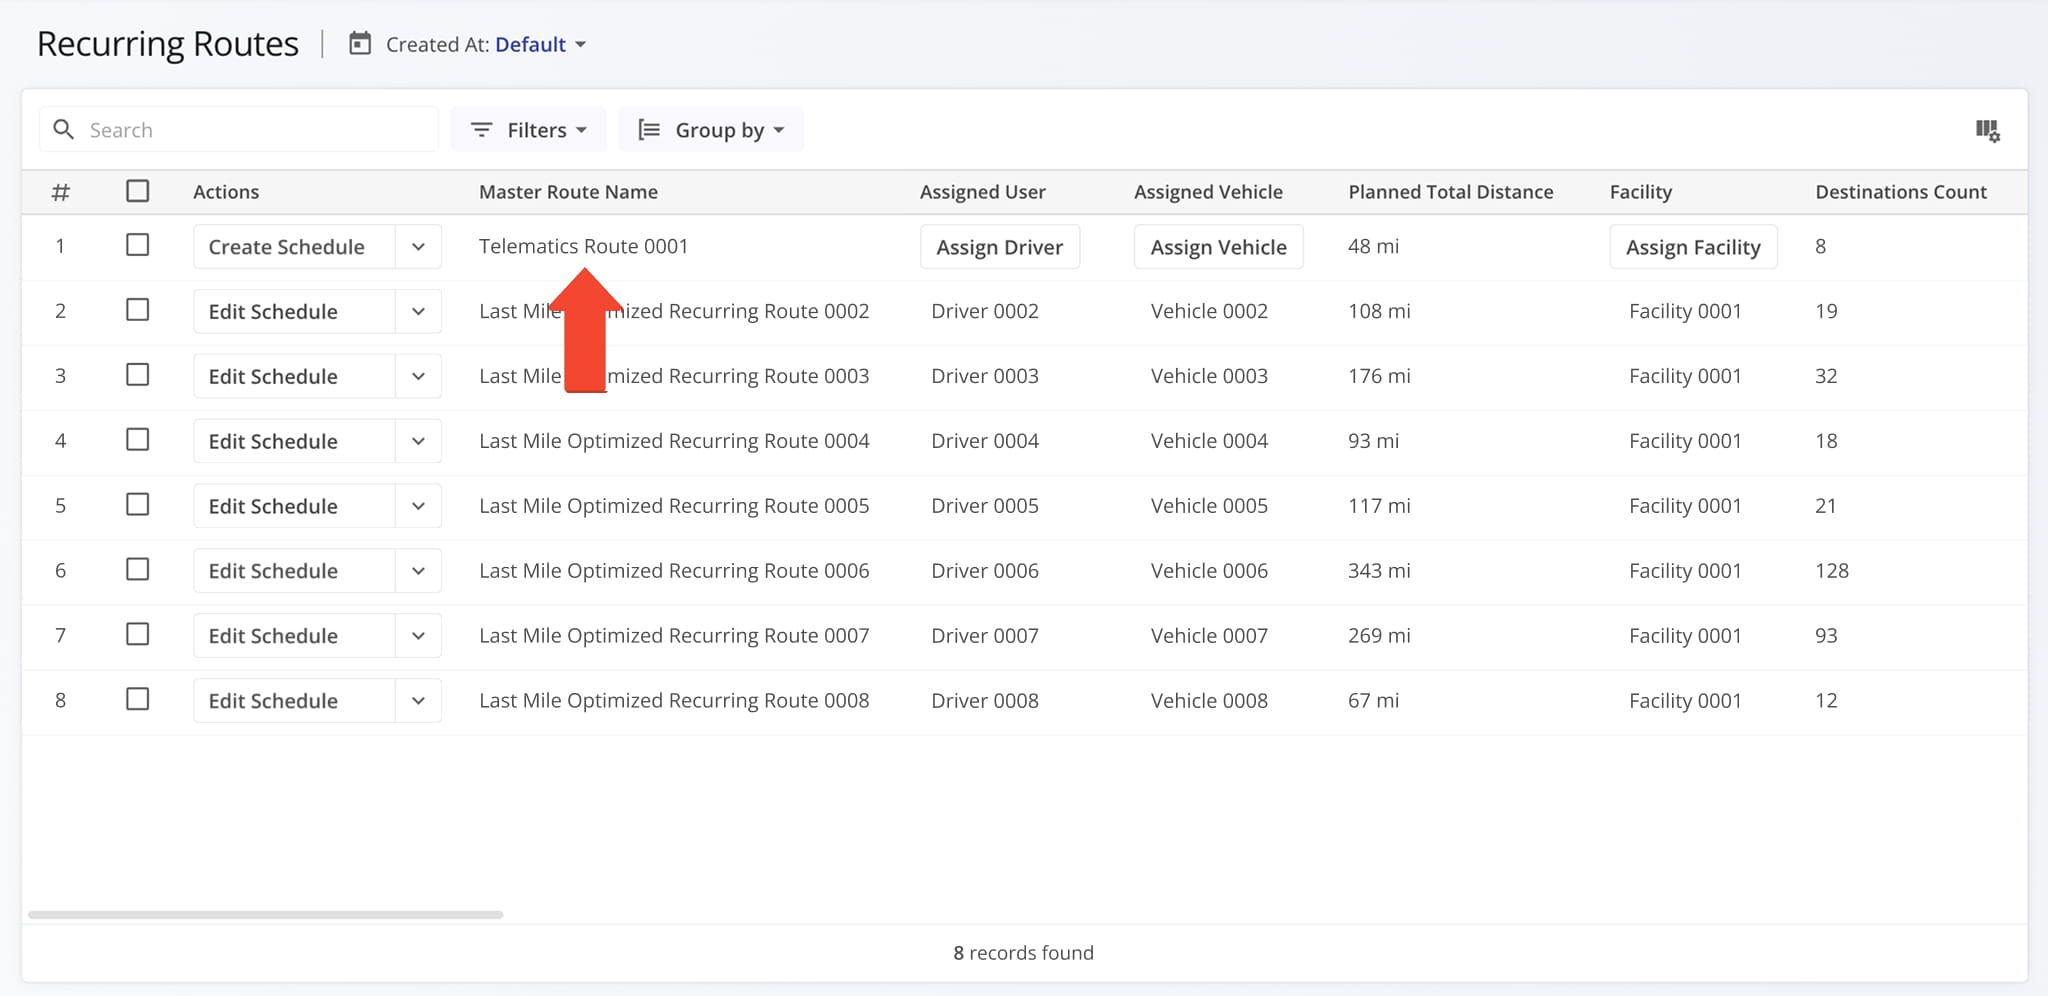Click the Filters funnel icon
2048x996 pixels.
pos(481,130)
